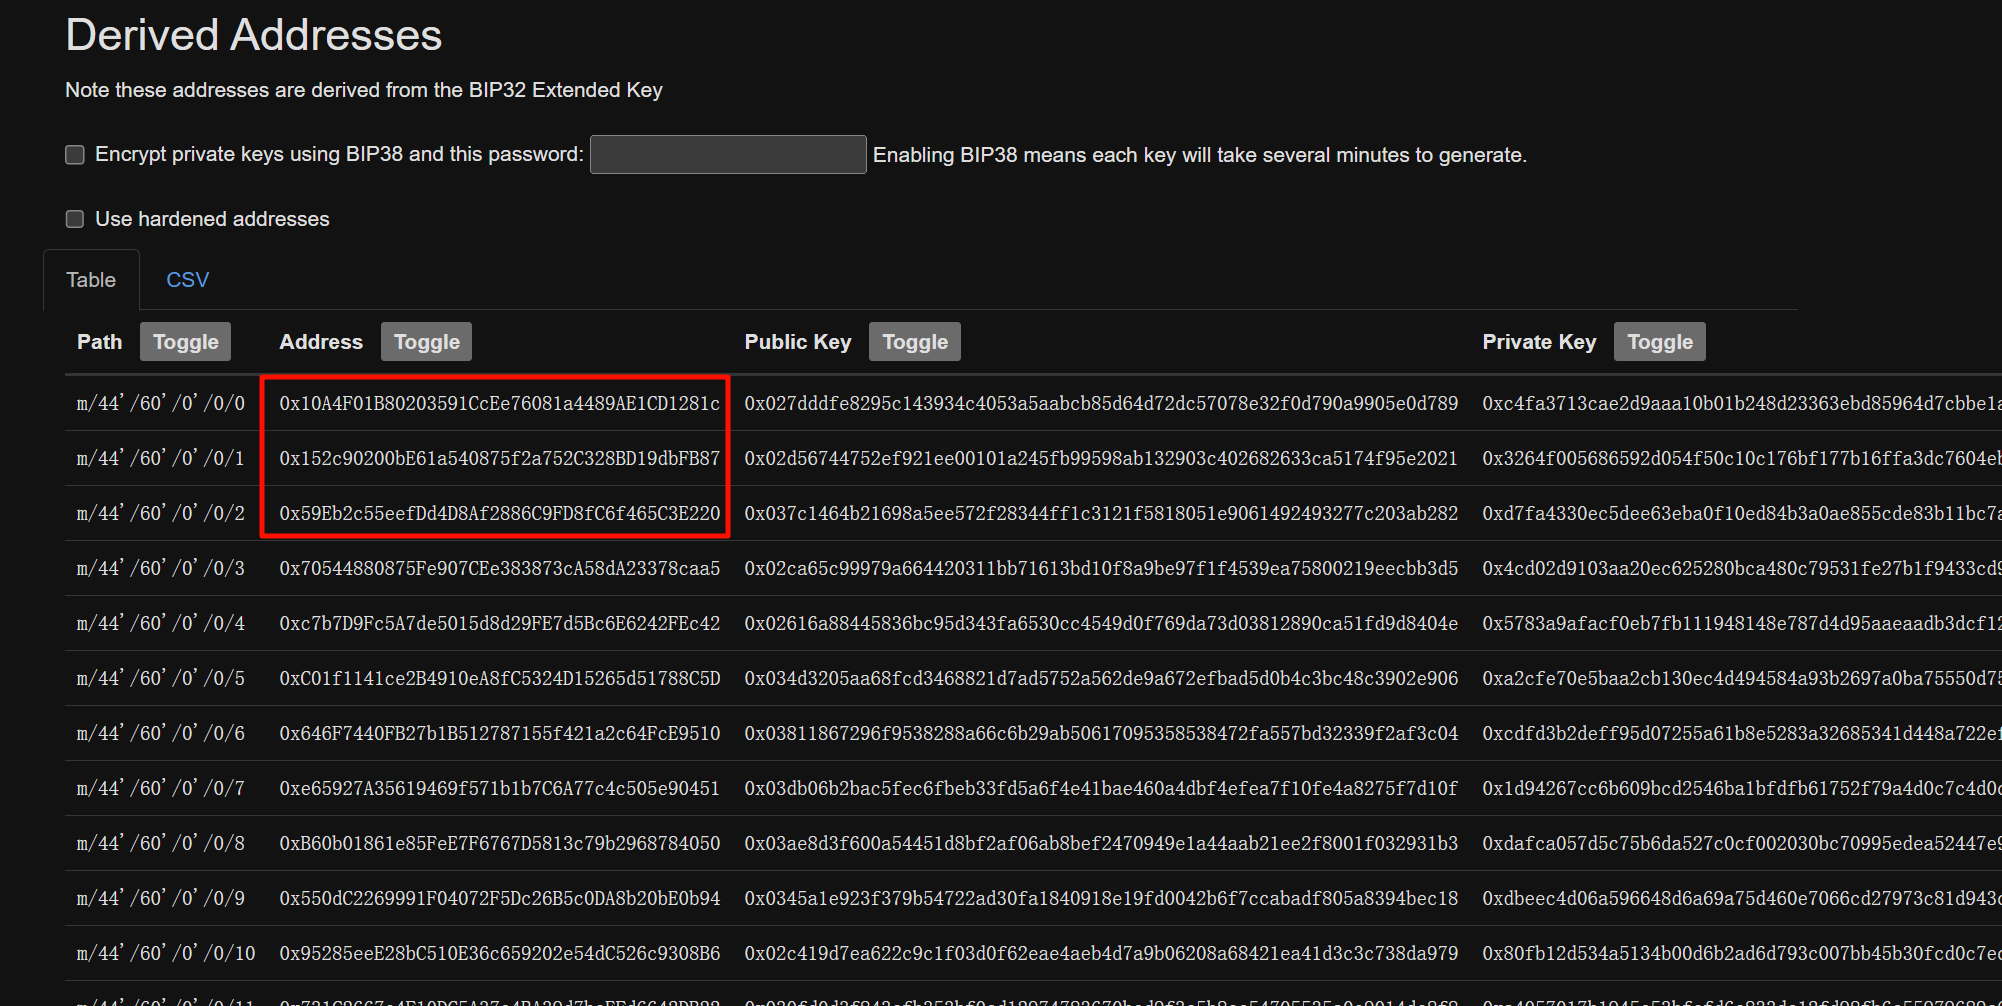This screenshot has width=2002, height=1006.
Task: Click address starting with 0x152c9020
Action: click(x=499, y=458)
